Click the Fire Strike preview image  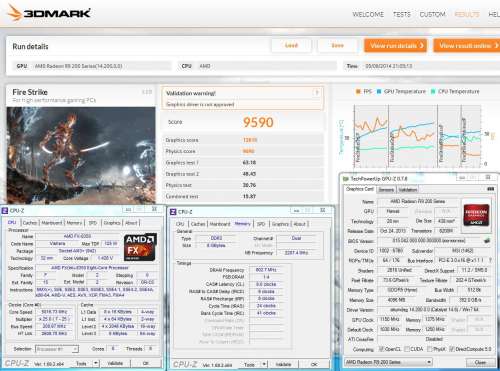[x=81, y=155]
